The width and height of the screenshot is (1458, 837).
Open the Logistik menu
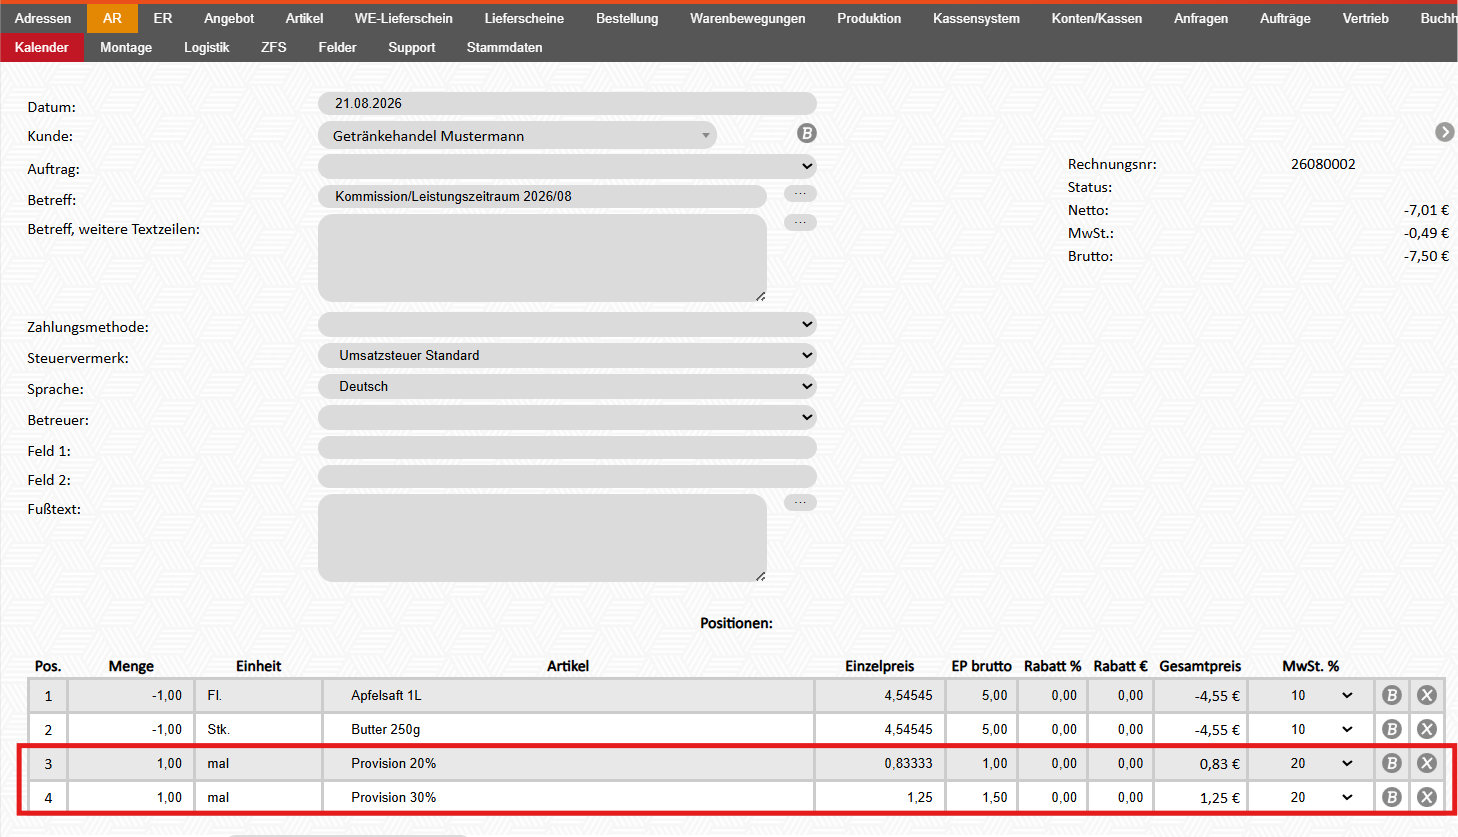point(206,47)
